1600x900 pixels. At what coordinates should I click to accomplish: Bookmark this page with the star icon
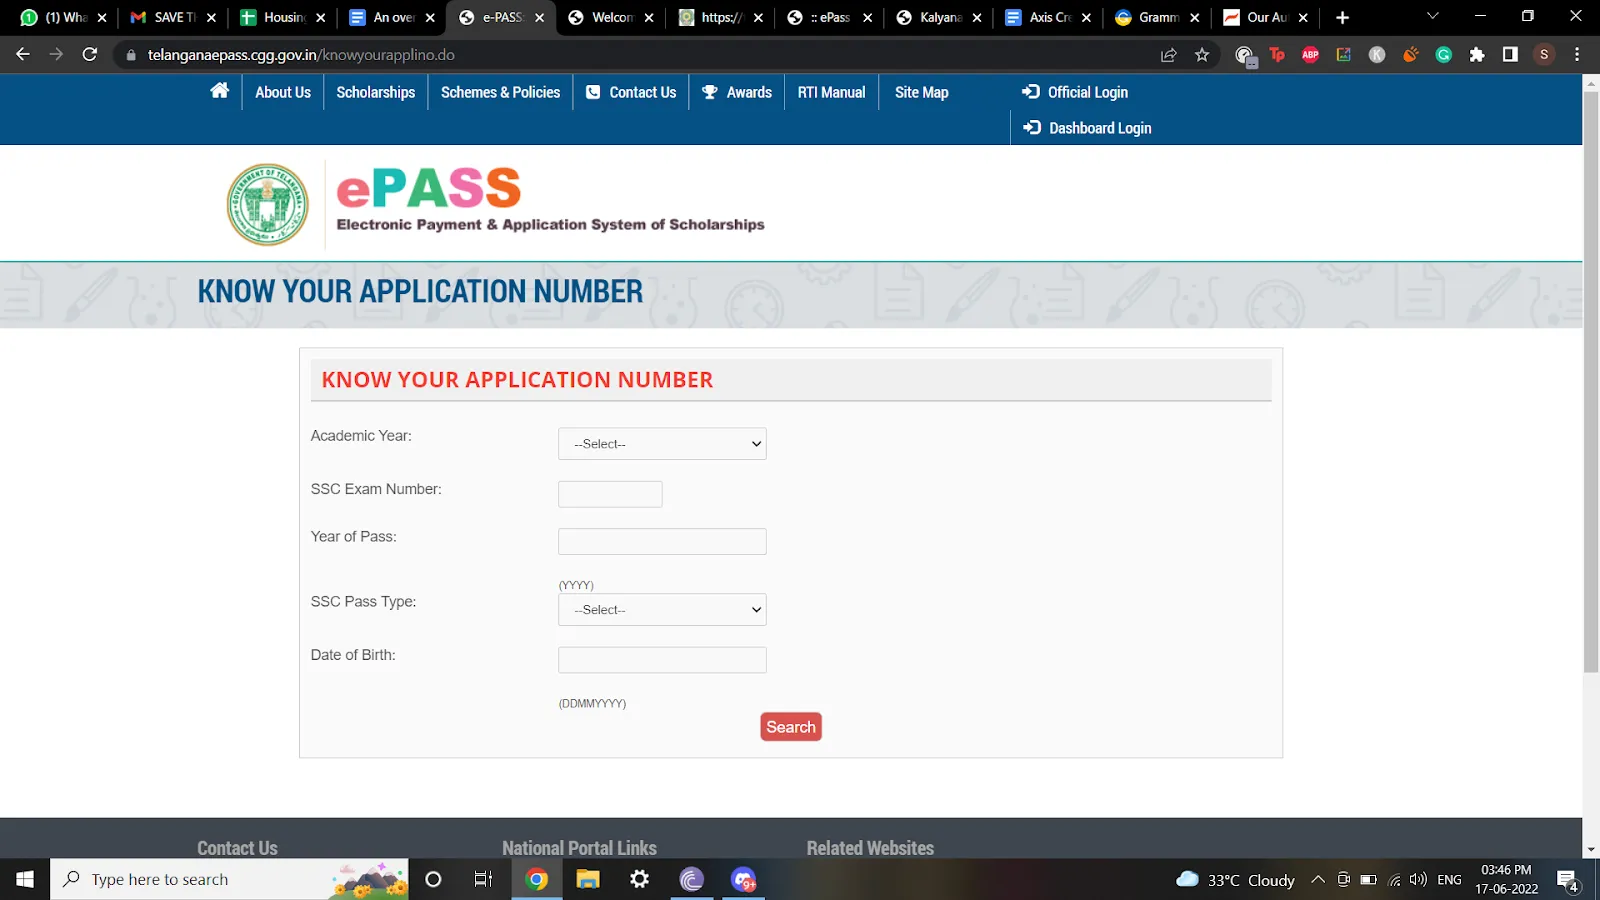pos(1202,55)
